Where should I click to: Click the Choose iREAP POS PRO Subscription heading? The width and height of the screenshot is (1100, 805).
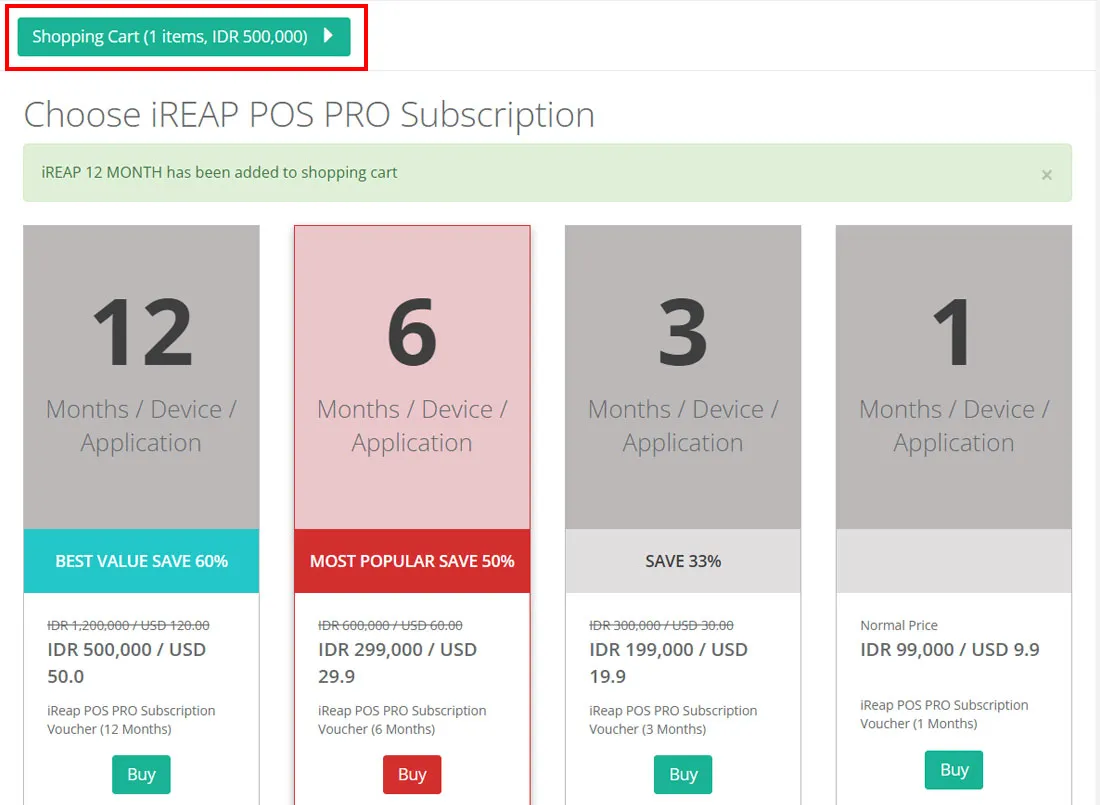click(309, 115)
